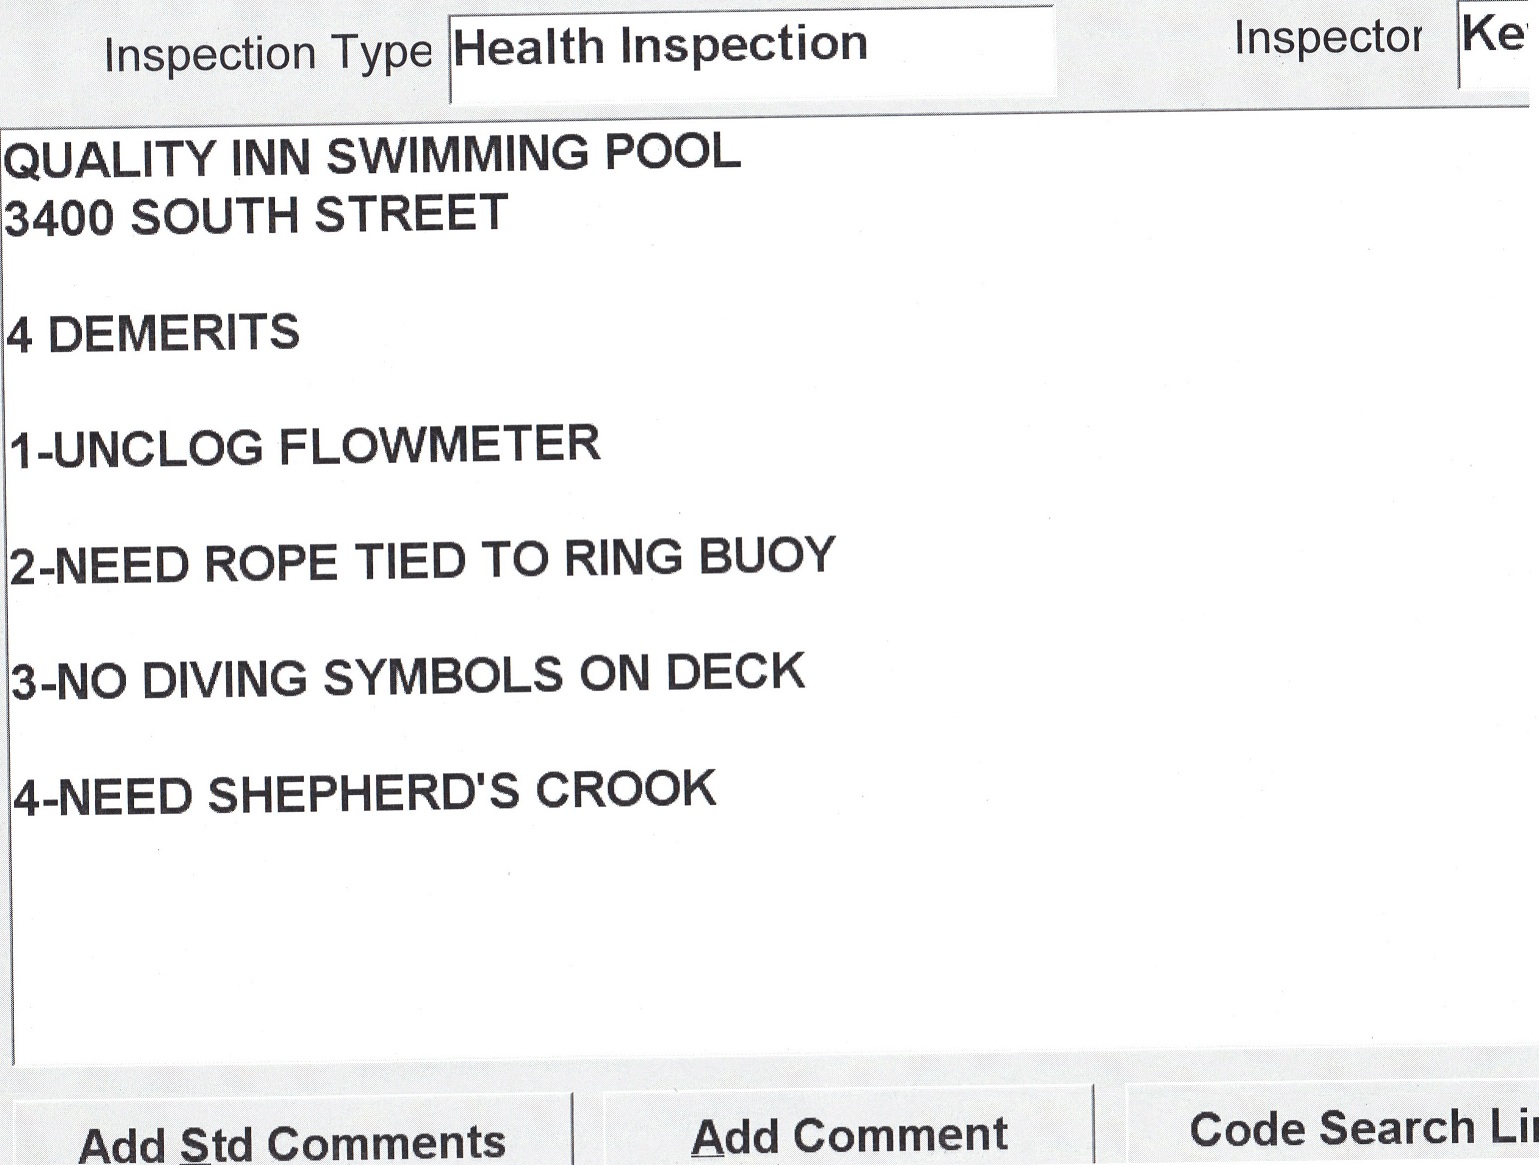Click the Inspection Type label
This screenshot has width=1539, height=1165.
click(268, 54)
